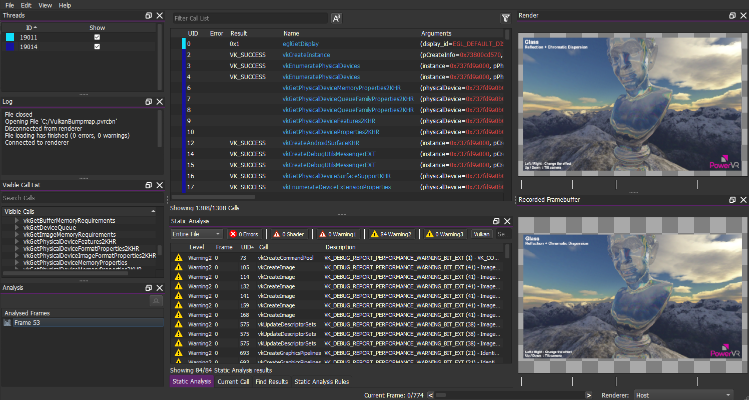Open the View menu
The height and width of the screenshot is (400, 749).
click(43, 5)
